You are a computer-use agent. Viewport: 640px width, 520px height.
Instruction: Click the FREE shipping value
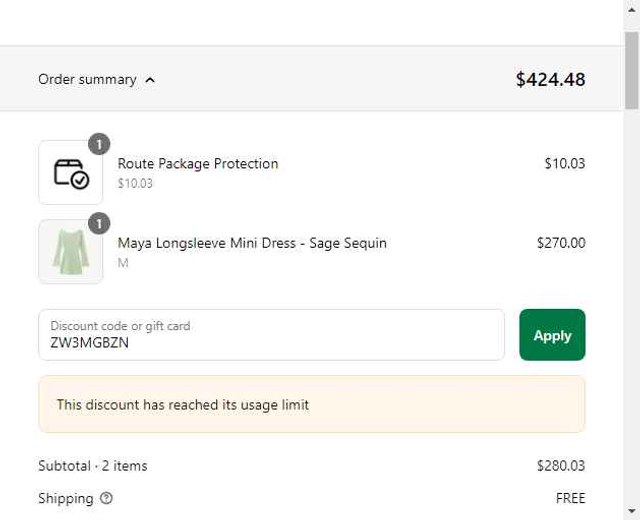571,498
